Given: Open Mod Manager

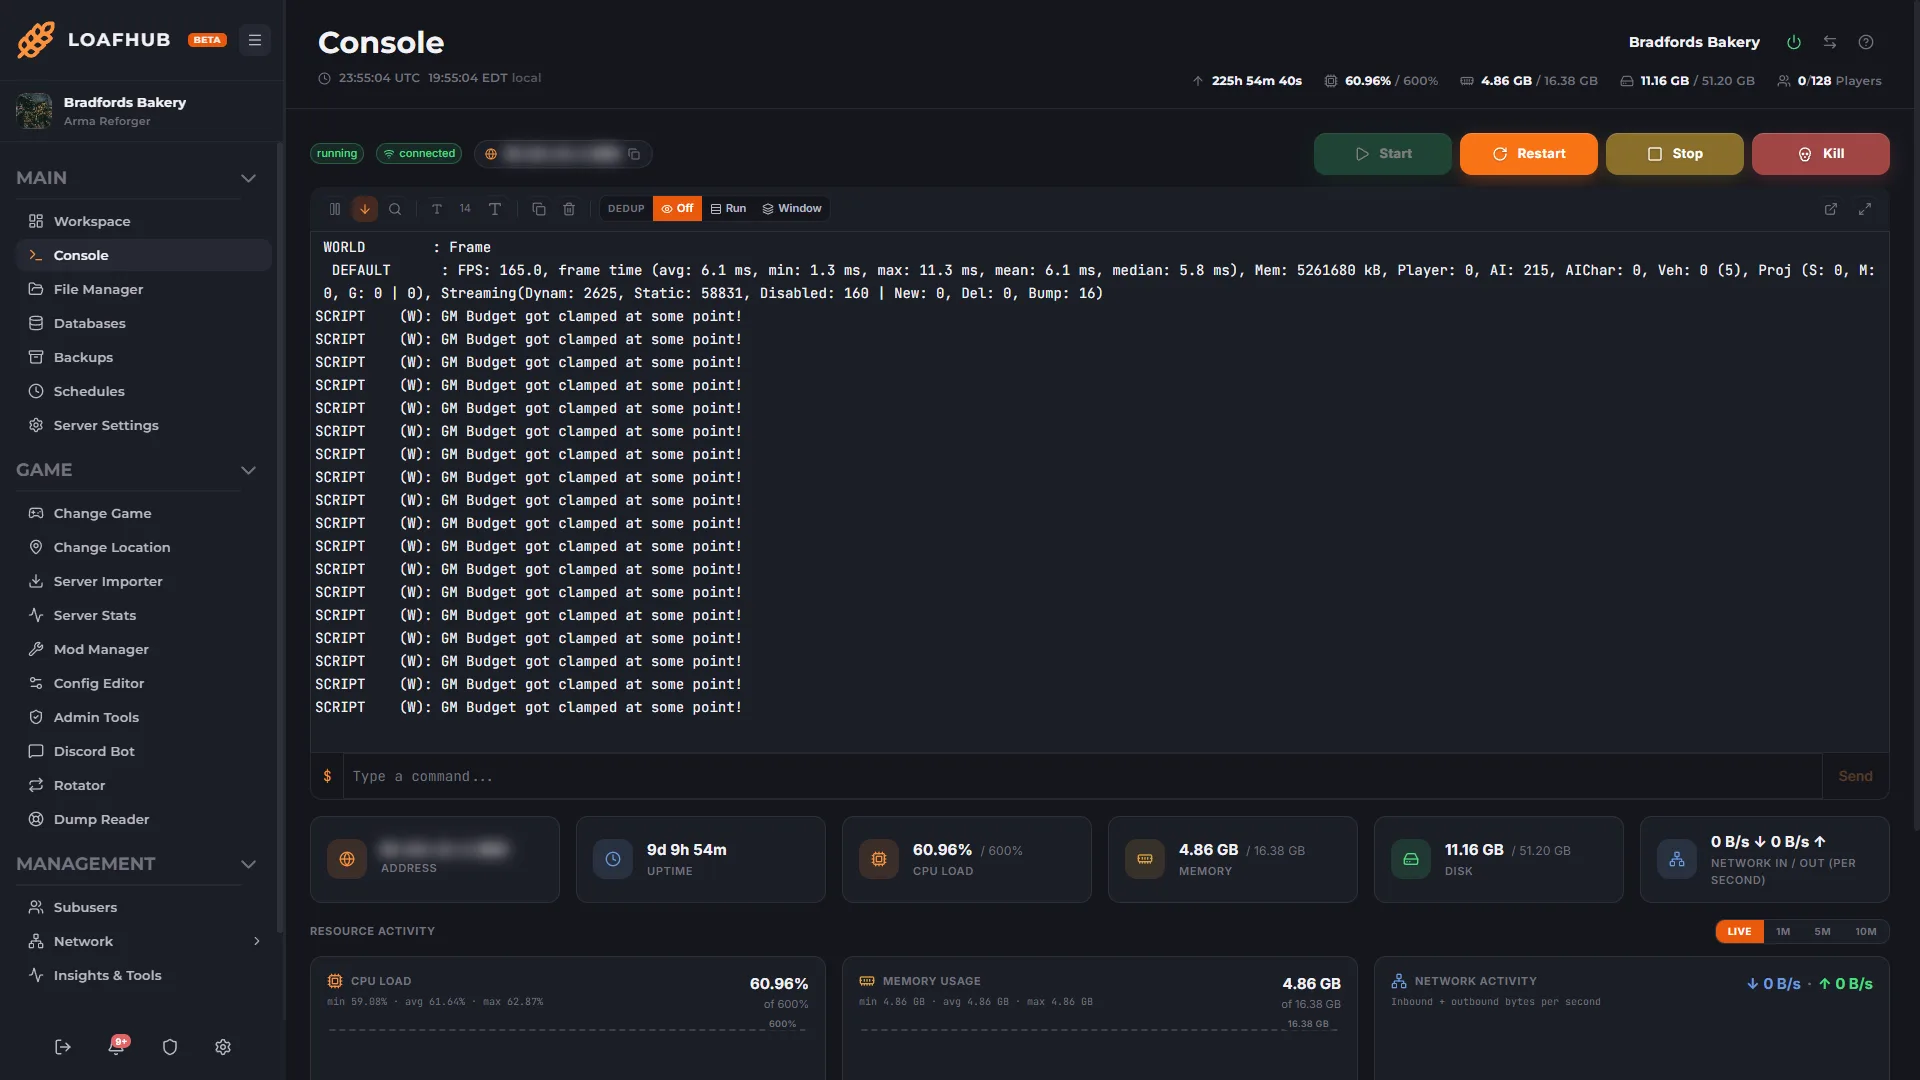Looking at the screenshot, I should 143,649.
